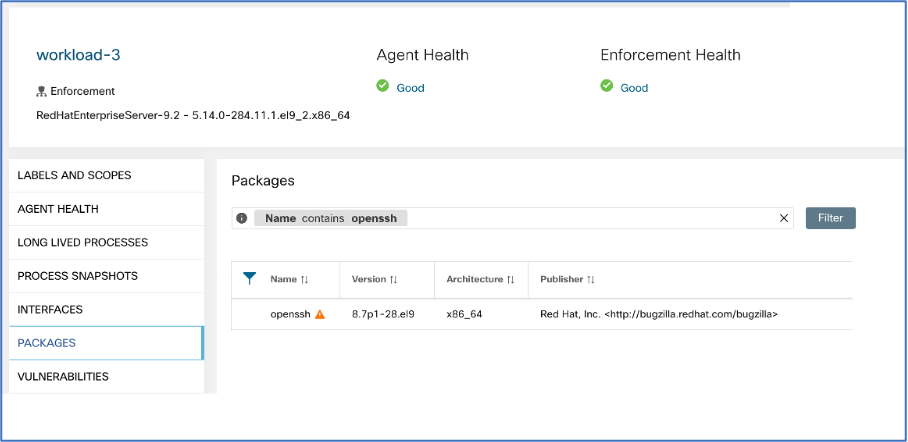Open the Vulnerabilities tab

pyautogui.click(x=63, y=376)
